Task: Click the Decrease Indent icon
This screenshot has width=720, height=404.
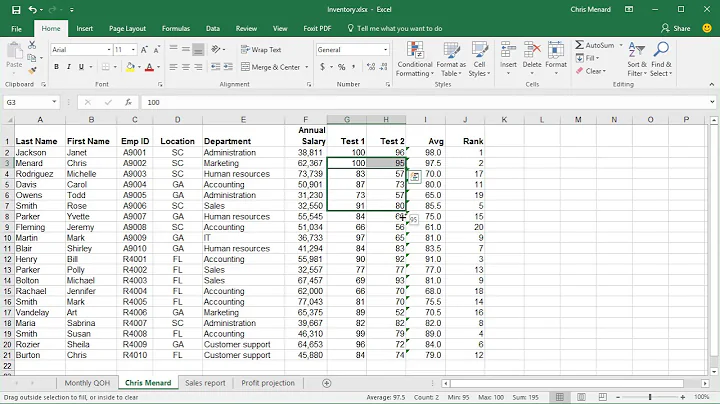Action: (215, 67)
